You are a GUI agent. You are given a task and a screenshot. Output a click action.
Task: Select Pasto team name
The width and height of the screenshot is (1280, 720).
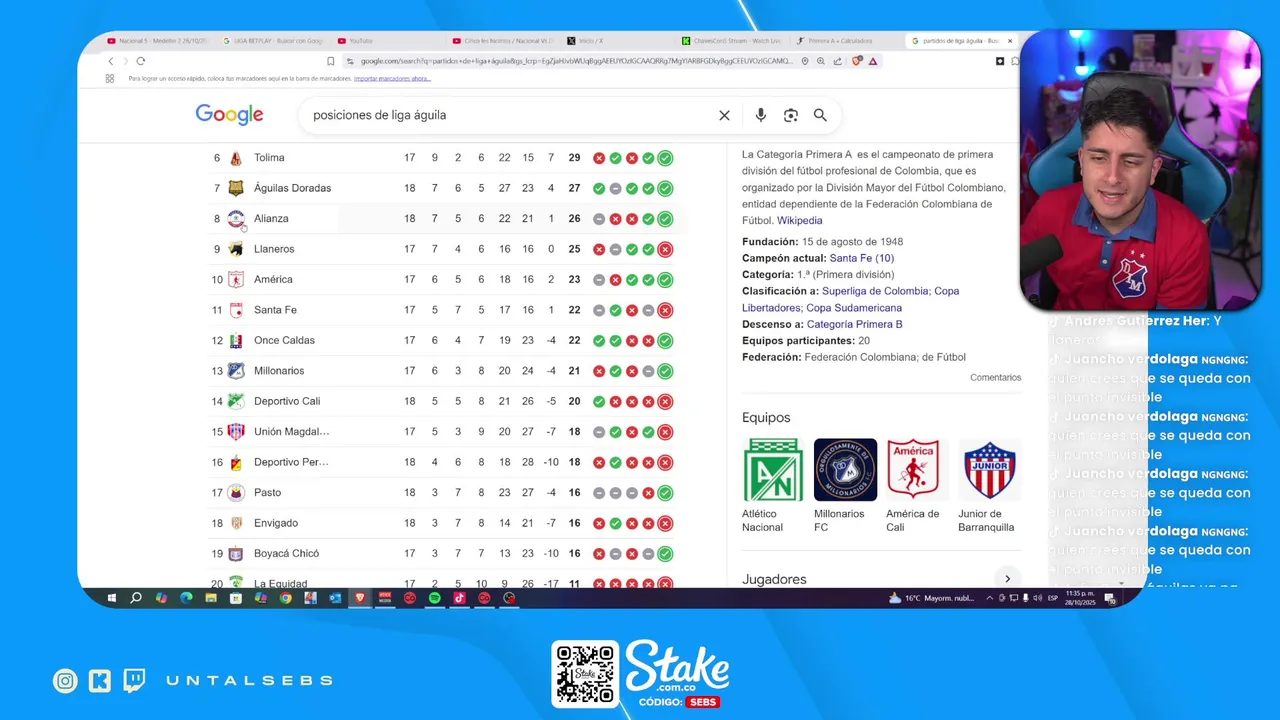click(x=267, y=493)
